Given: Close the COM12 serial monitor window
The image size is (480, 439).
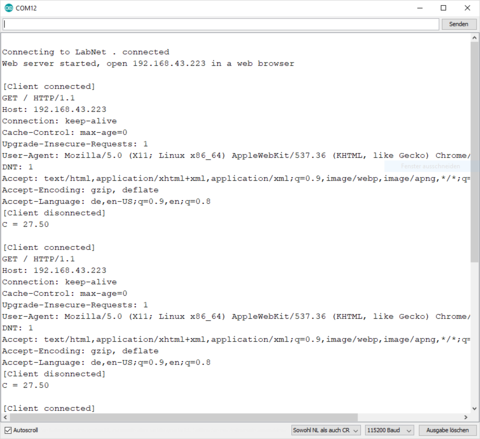Looking at the screenshot, I should coord(467,8).
